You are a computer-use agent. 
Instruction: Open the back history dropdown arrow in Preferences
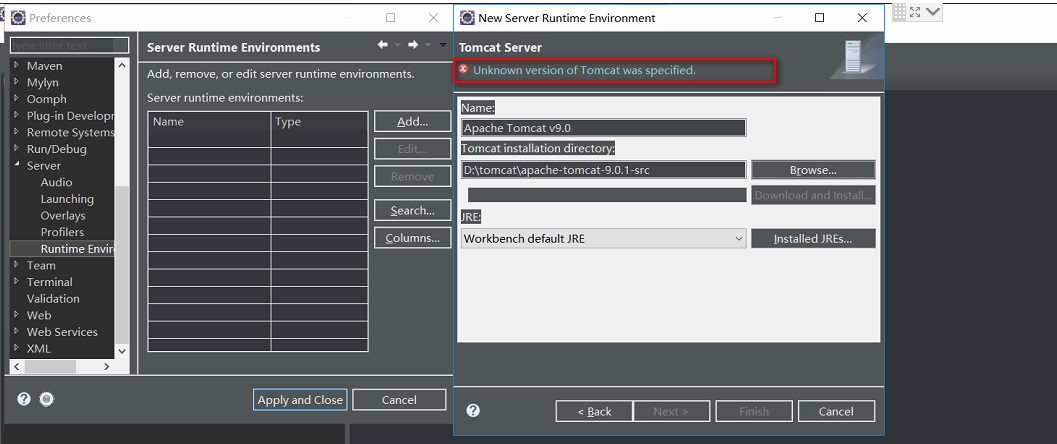pos(398,45)
